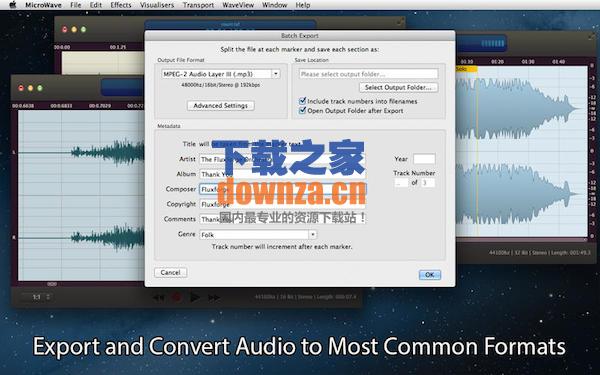Screen dimensions: 600x375
Task: Click the Year input field
Action: coord(424,159)
